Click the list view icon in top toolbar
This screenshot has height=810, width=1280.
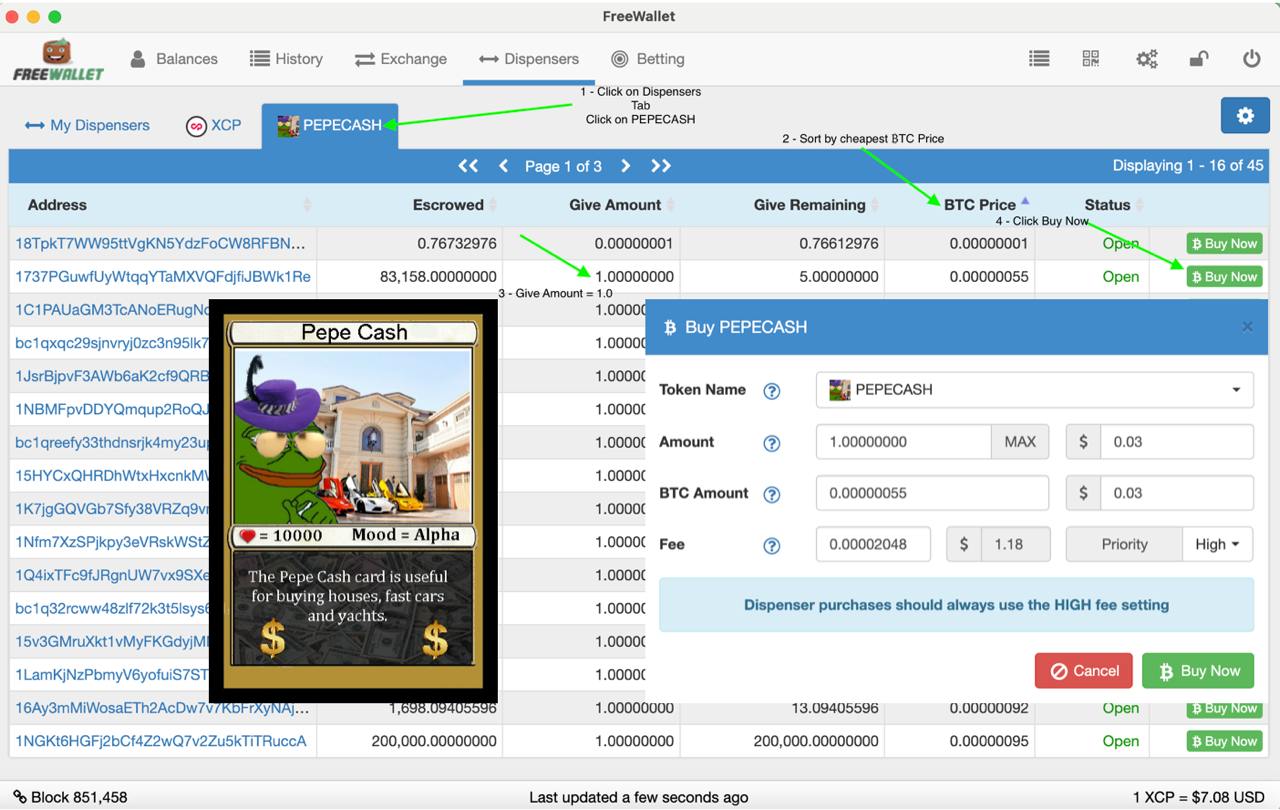(x=1039, y=59)
